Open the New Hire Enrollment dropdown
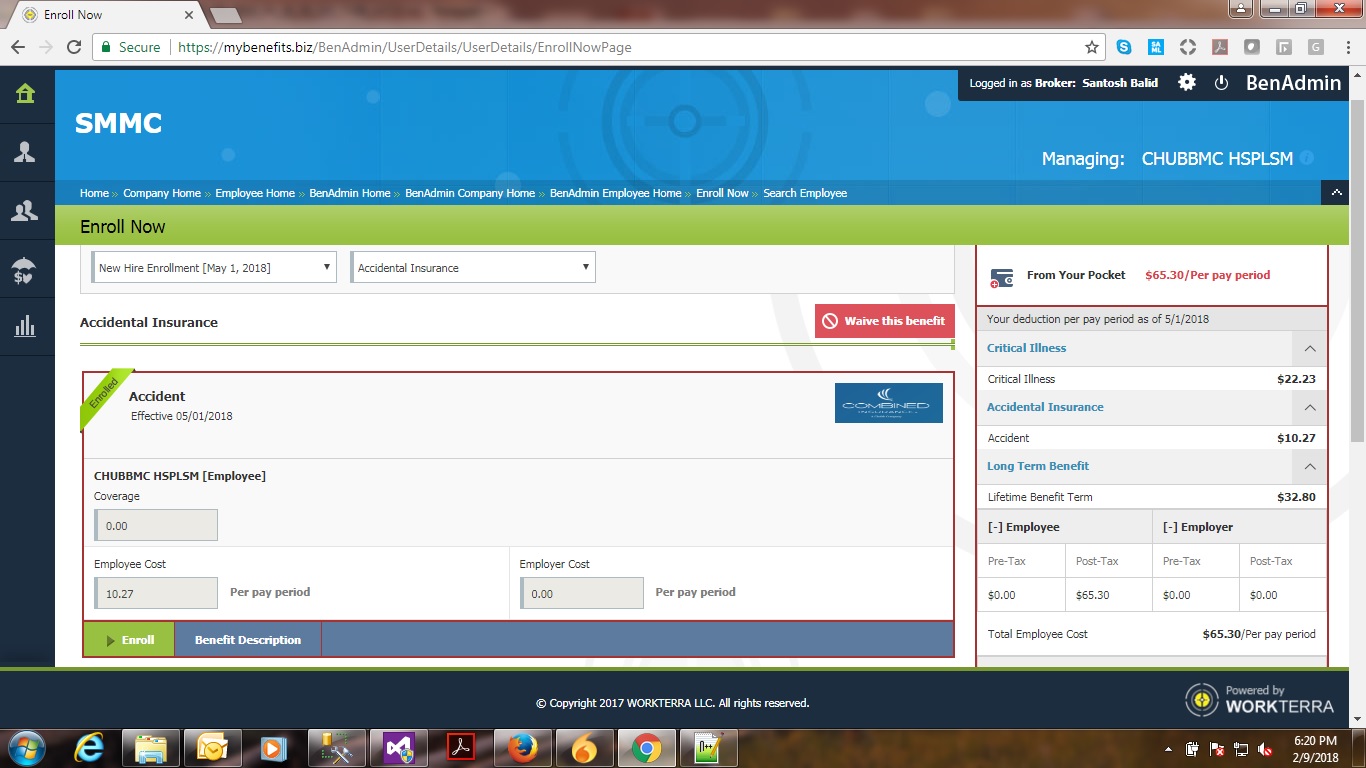Screen dimensions: 1366x768 click(214, 268)
